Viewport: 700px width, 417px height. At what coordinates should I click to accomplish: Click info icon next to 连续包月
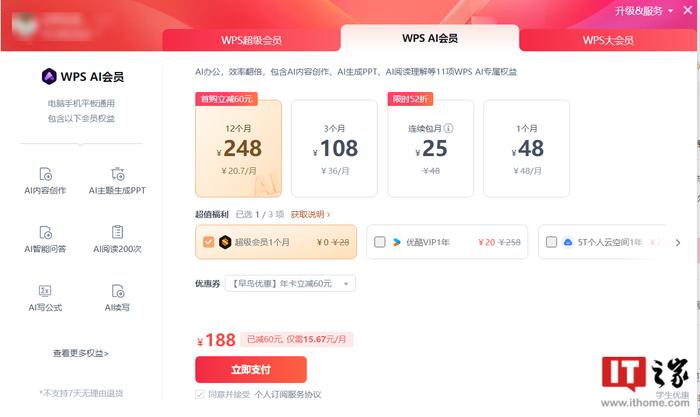coord(448,128)
